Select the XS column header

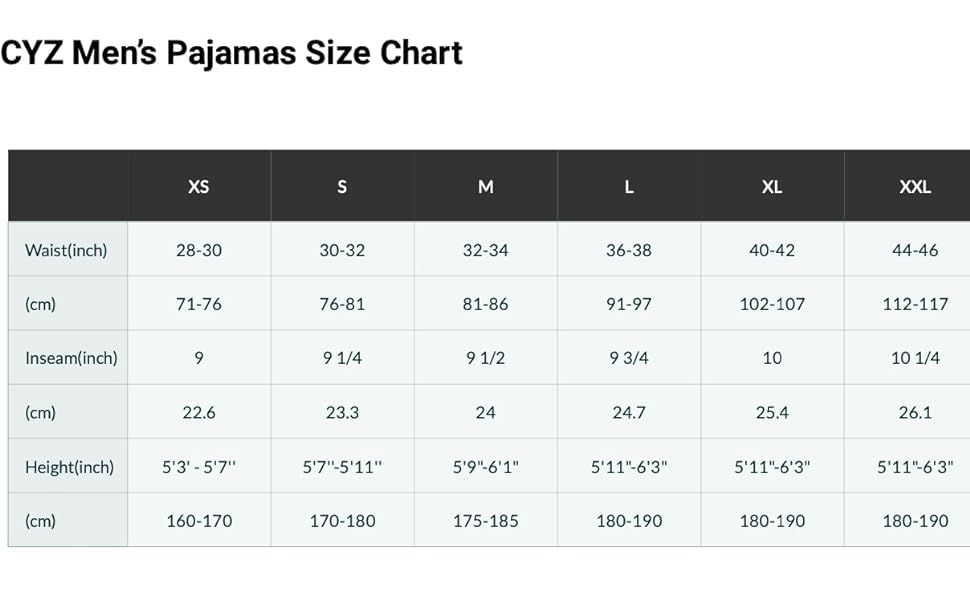tap(199, 187)
